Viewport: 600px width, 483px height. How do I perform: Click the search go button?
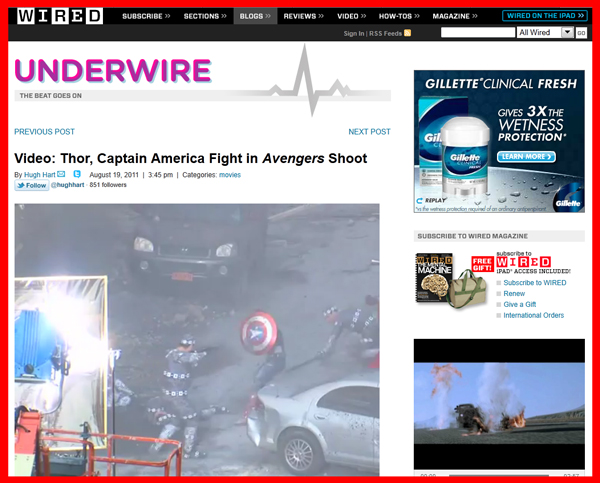(581, 33)
